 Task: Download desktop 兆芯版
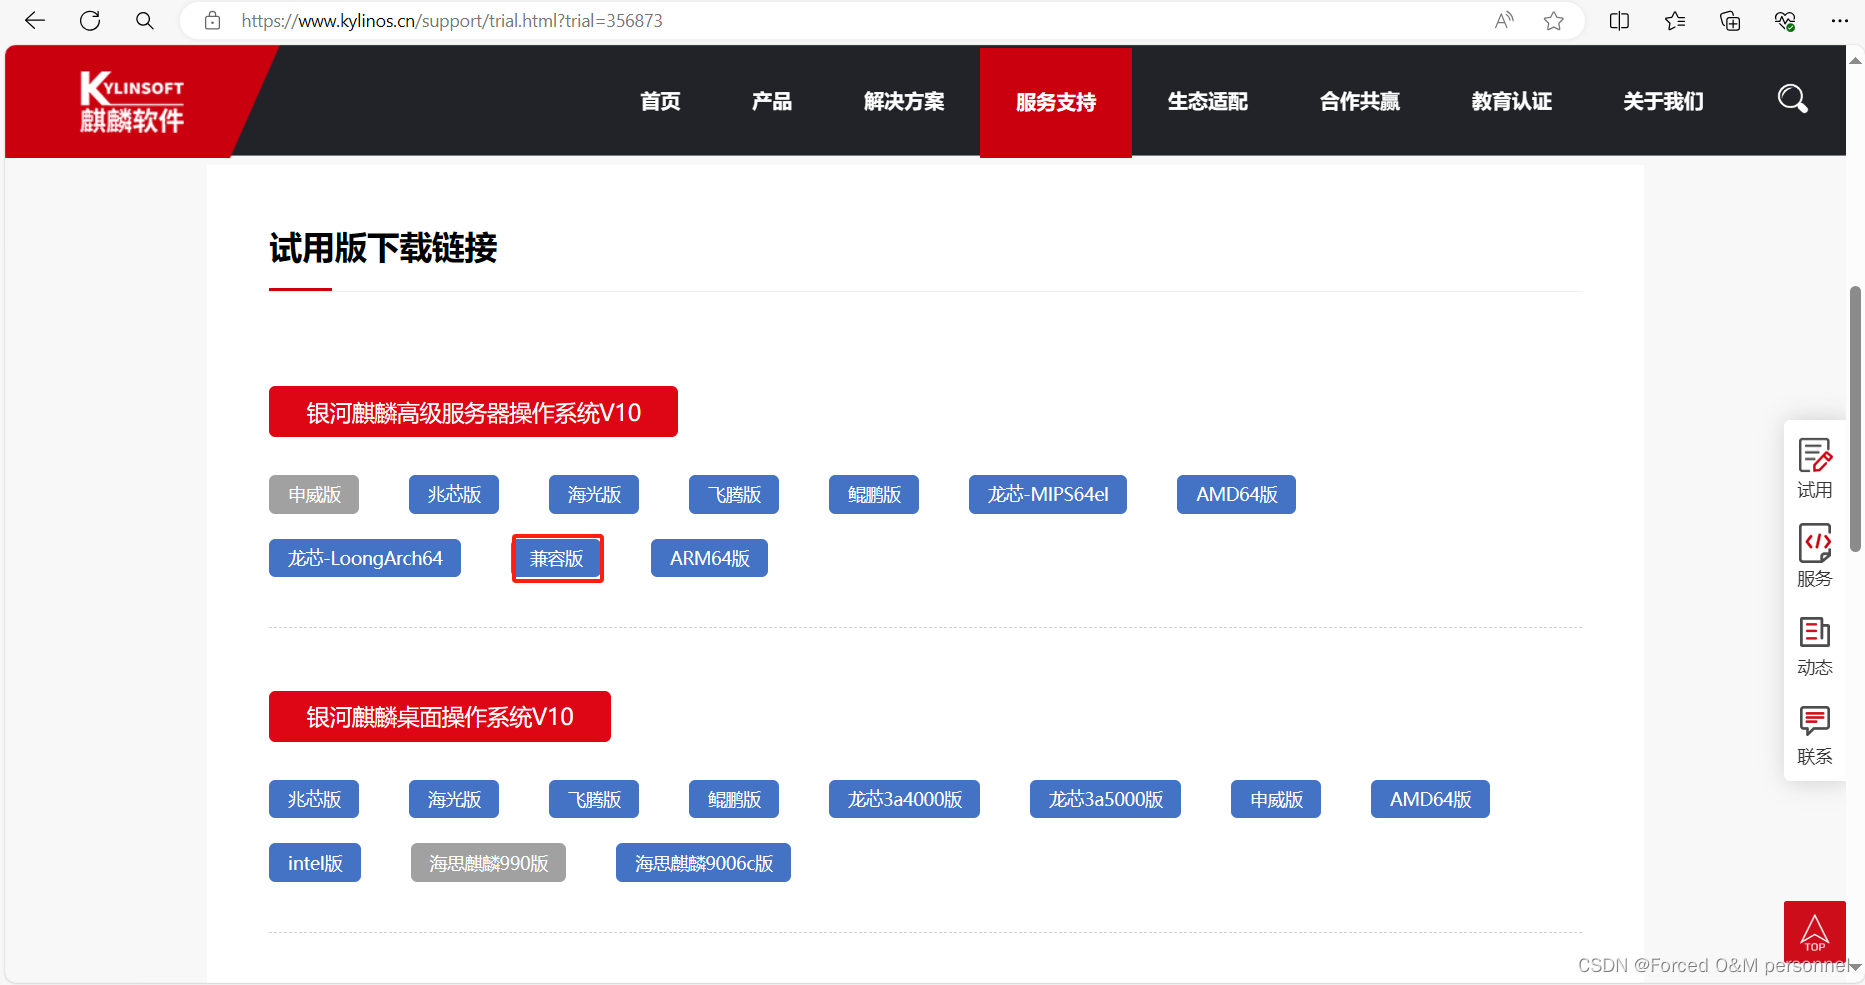click(x=314, y=799)
